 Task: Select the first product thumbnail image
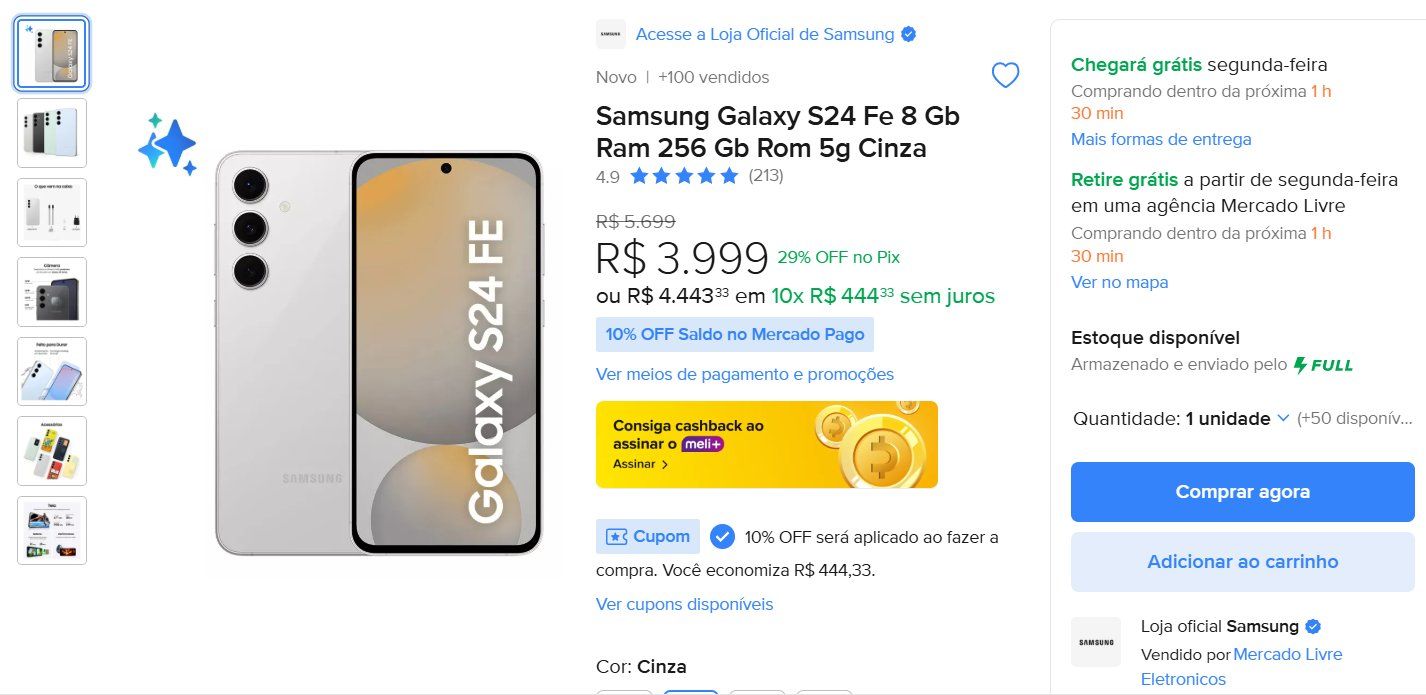tap(52, 53)
